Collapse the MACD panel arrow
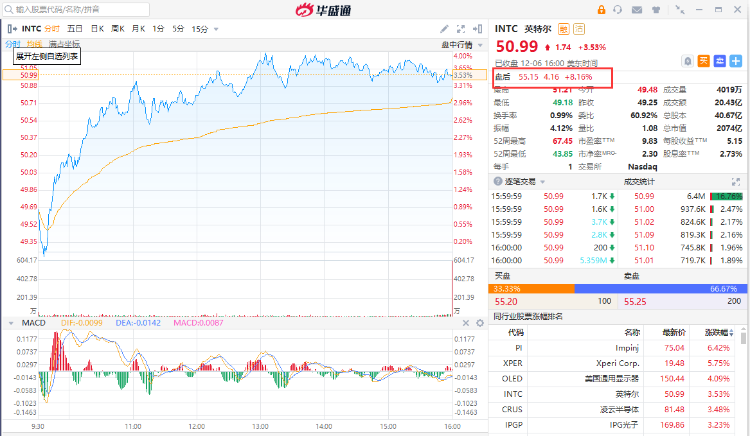750x436 pixels. pos(11,323)
